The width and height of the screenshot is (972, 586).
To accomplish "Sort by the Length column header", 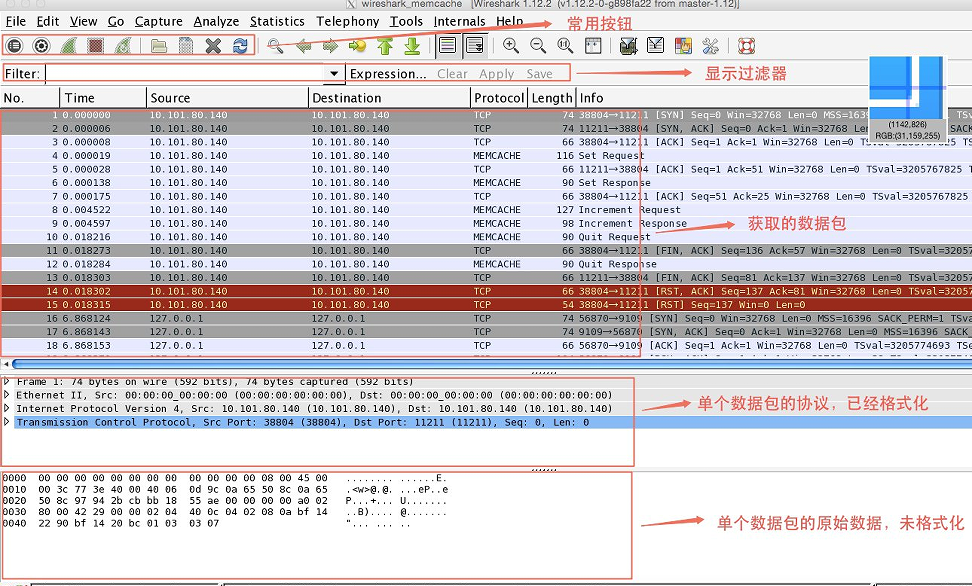I will pos(552,98).
